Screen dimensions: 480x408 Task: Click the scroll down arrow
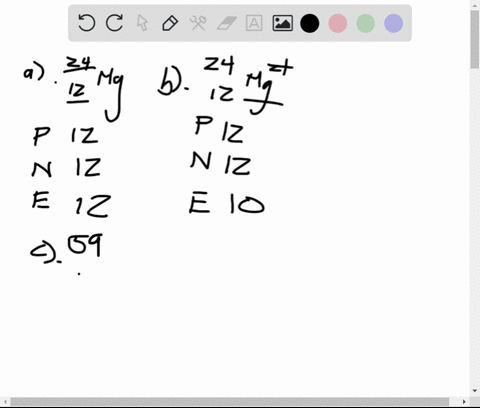point(475,390)
